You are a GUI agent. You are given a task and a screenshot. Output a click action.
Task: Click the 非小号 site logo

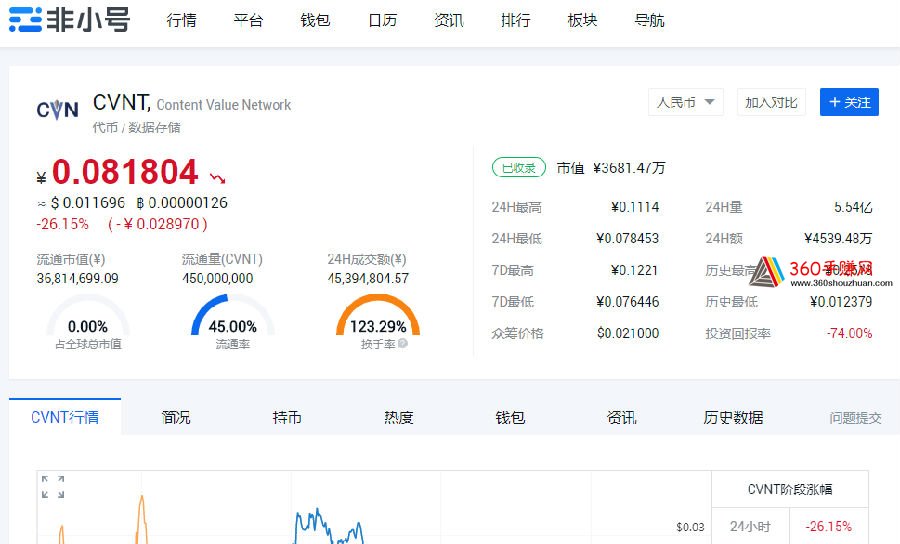point(69,20)
